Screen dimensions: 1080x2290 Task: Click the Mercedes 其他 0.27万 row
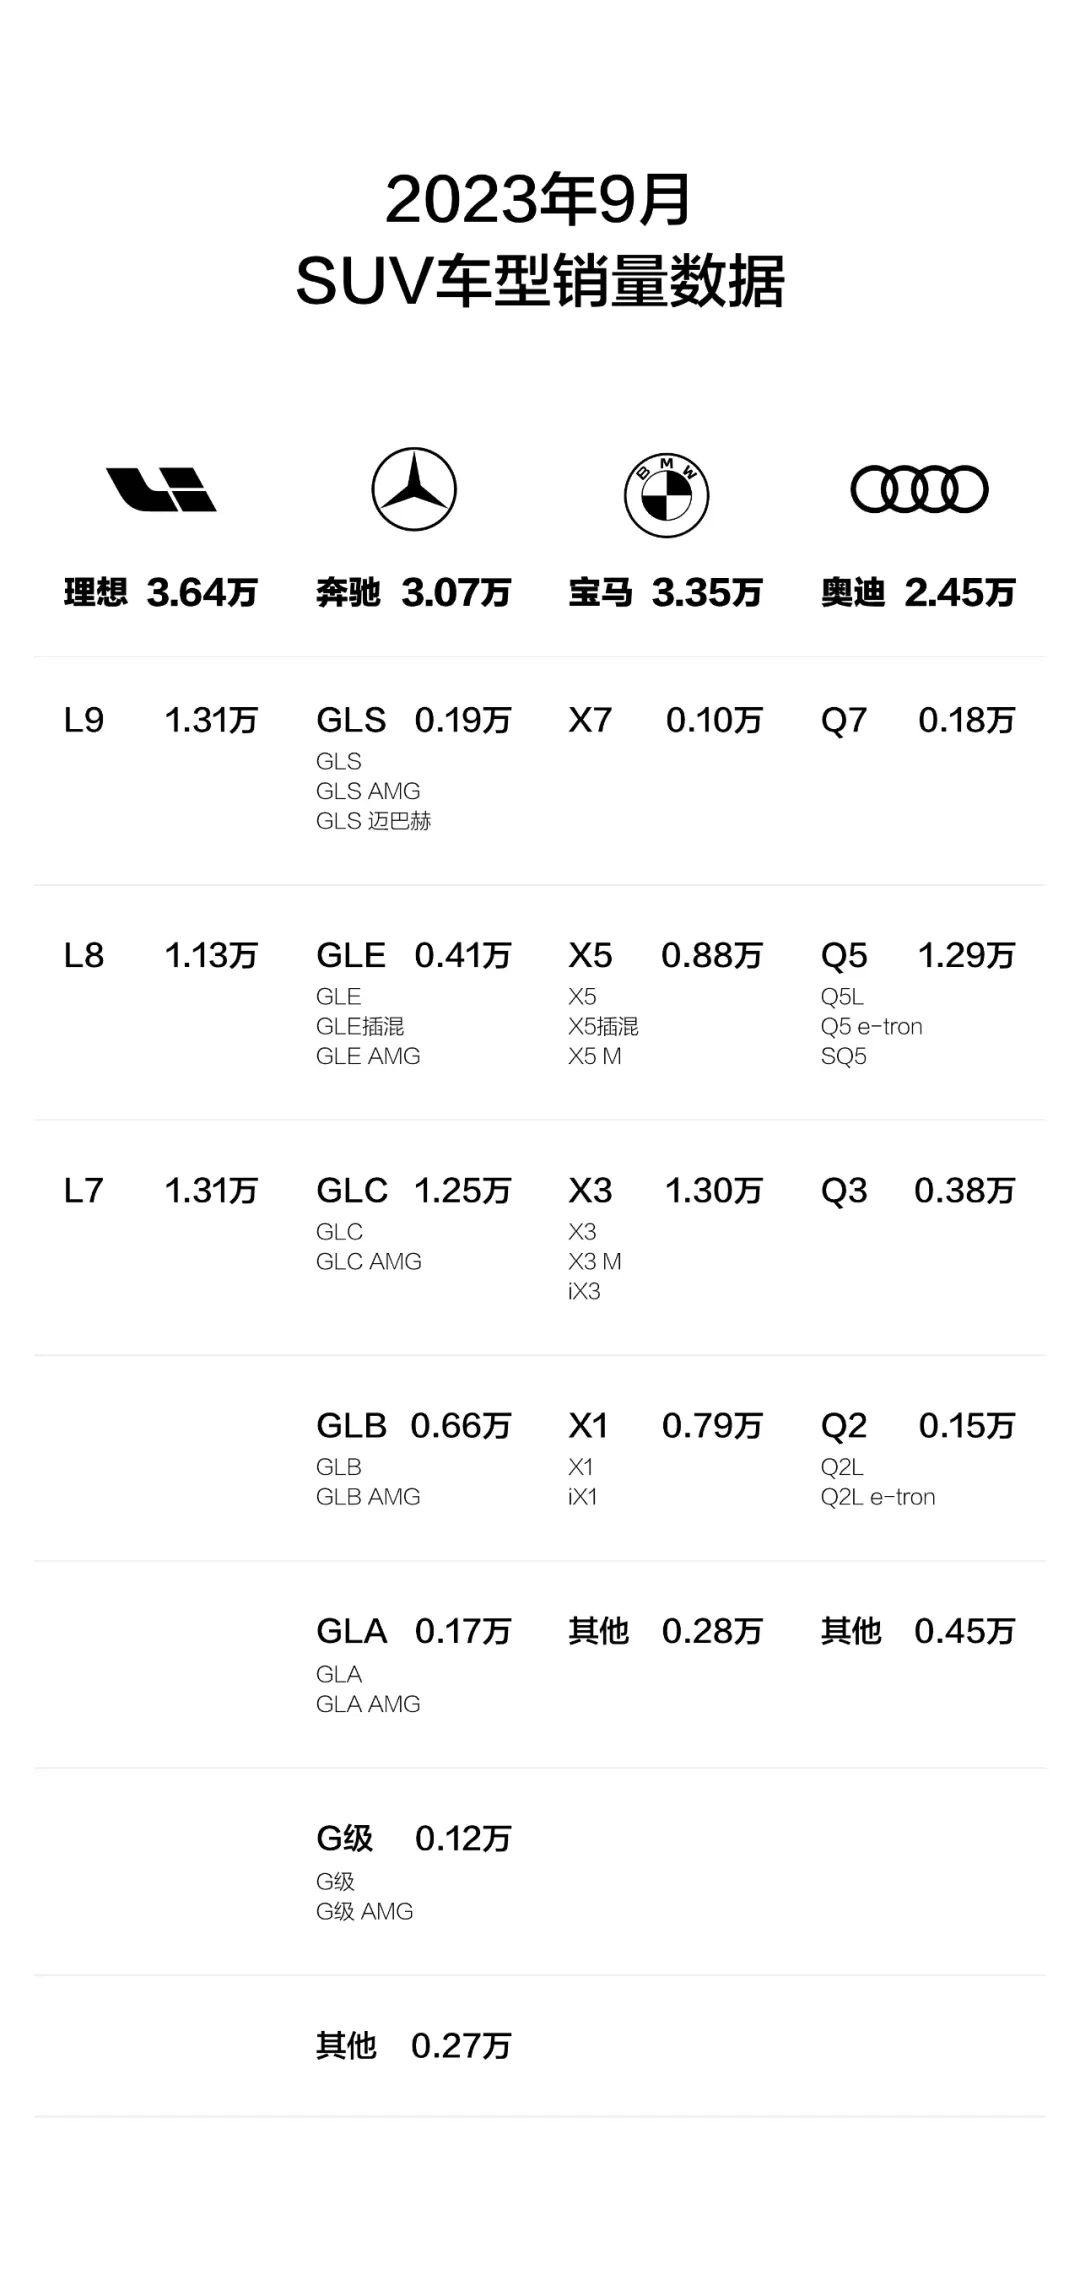tap(414, 2045)
